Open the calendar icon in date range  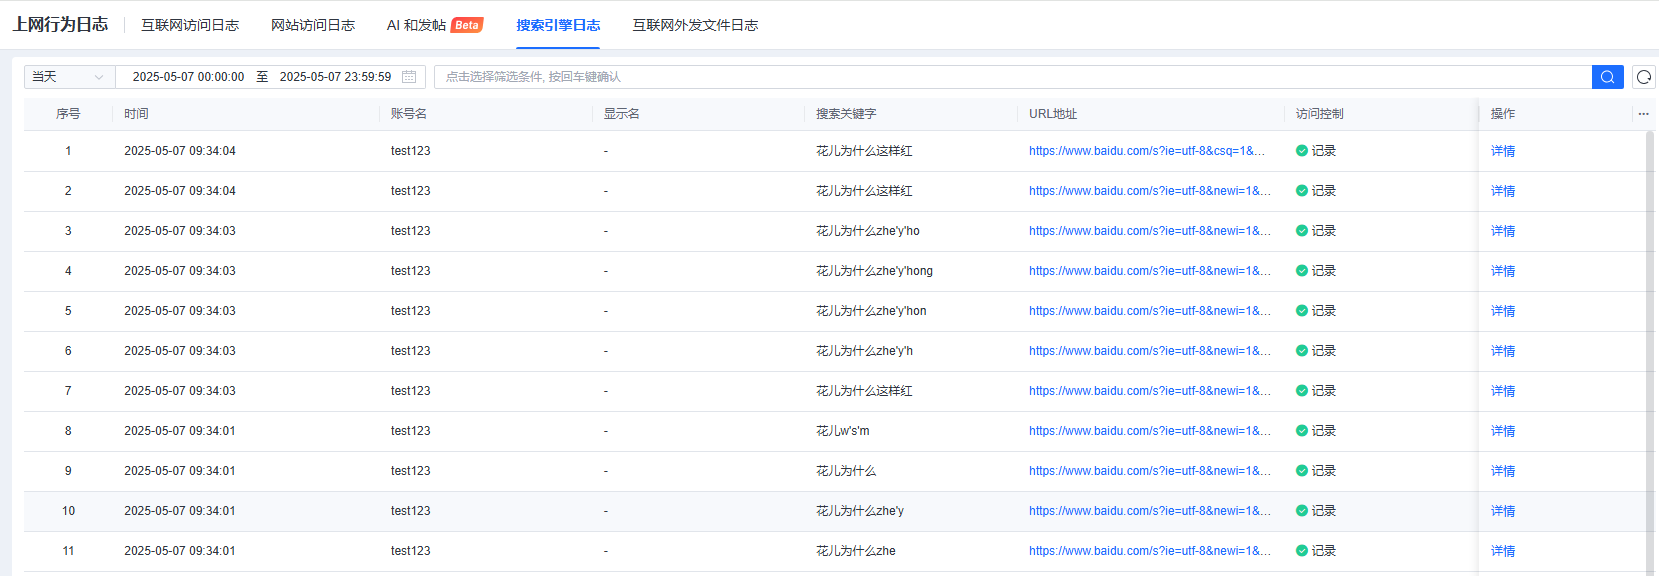click(x=409, y=77)
